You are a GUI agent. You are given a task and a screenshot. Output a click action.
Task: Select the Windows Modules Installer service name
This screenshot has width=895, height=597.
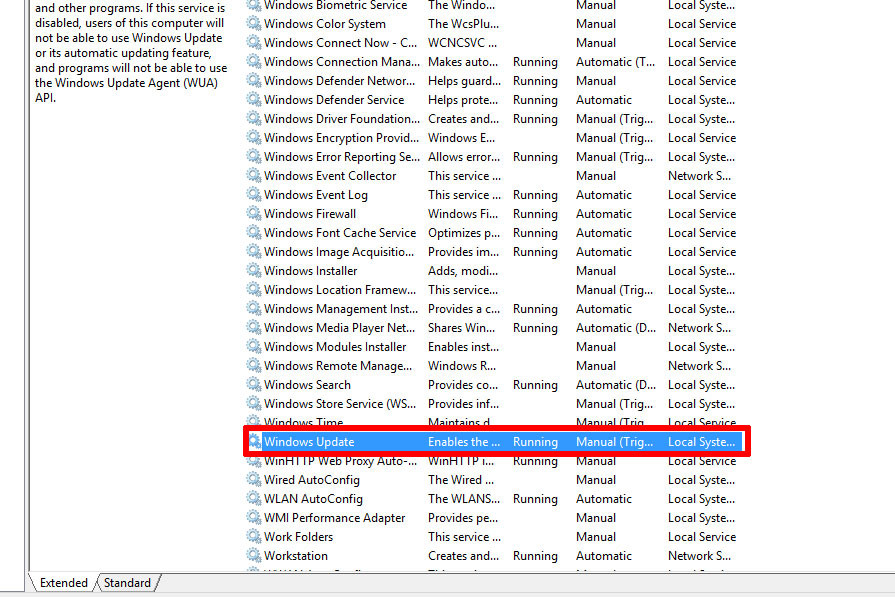pos(335,347)
